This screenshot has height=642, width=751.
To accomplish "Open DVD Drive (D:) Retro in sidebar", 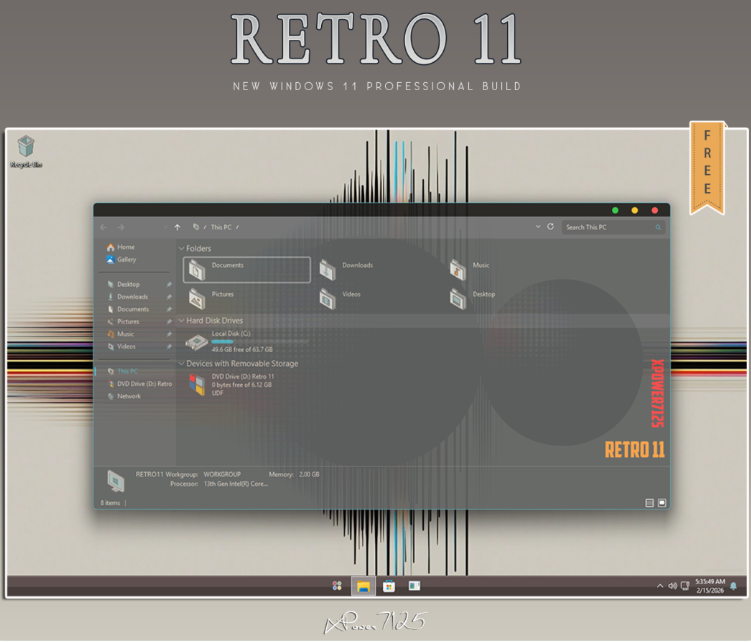I will pyautogui.click(x=139, y=384).
